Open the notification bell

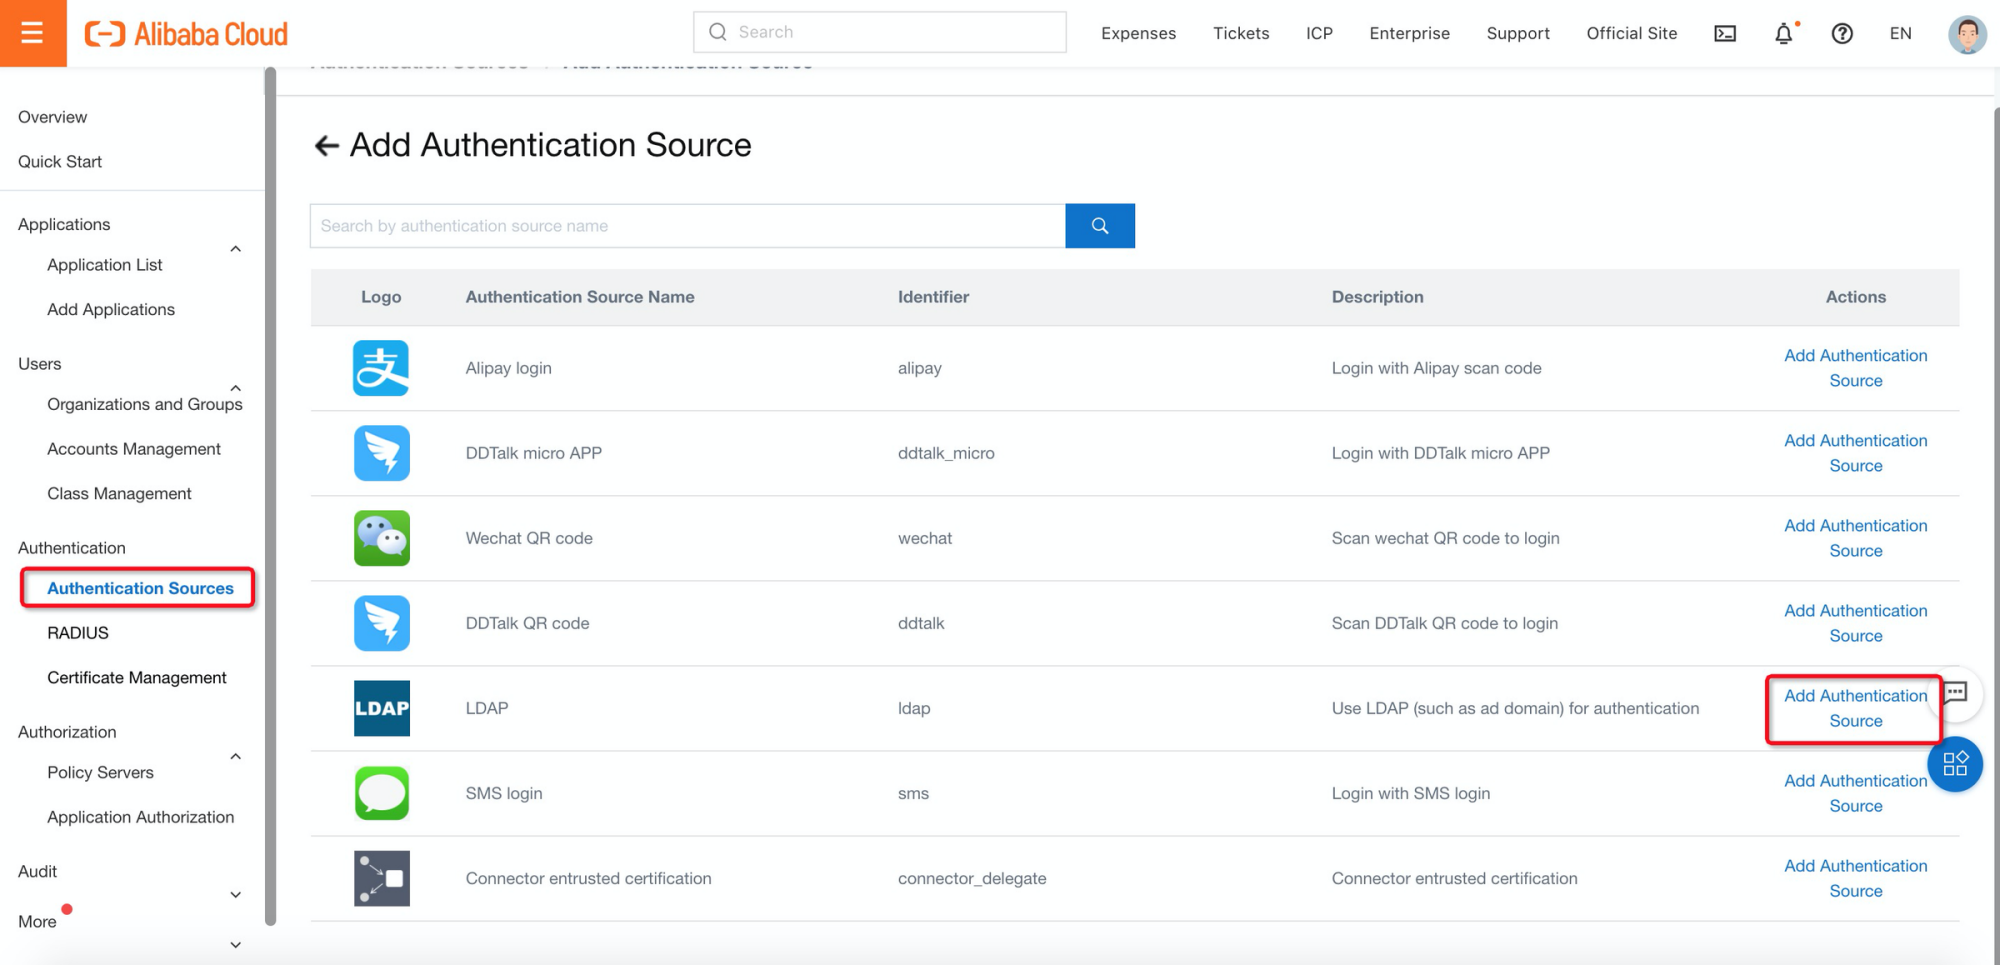[1784, 33]
